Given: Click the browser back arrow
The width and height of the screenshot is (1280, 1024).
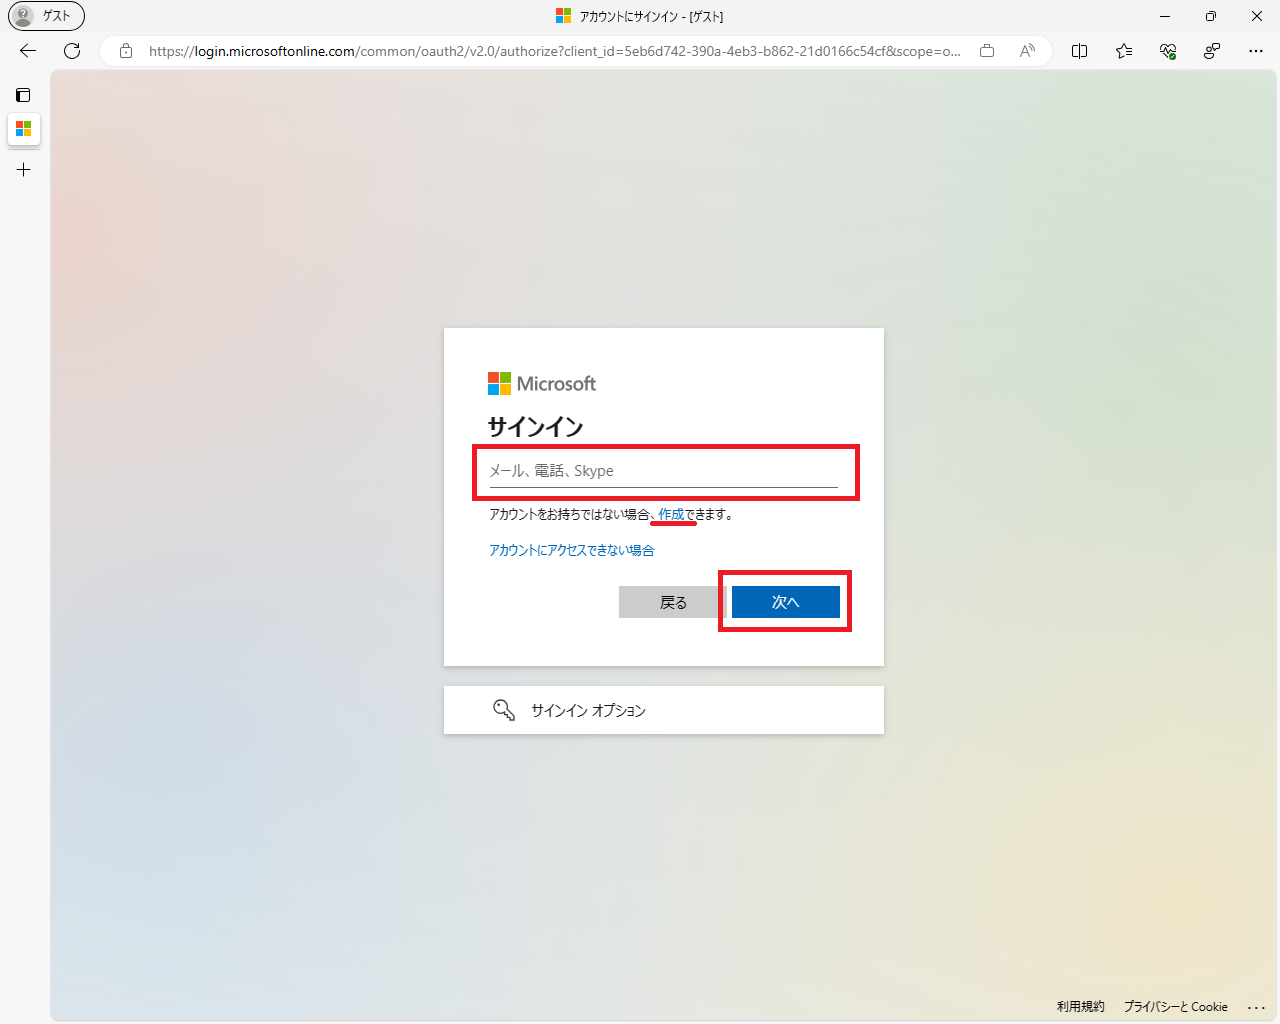Looking at the screenshot, I should [28, 51].
